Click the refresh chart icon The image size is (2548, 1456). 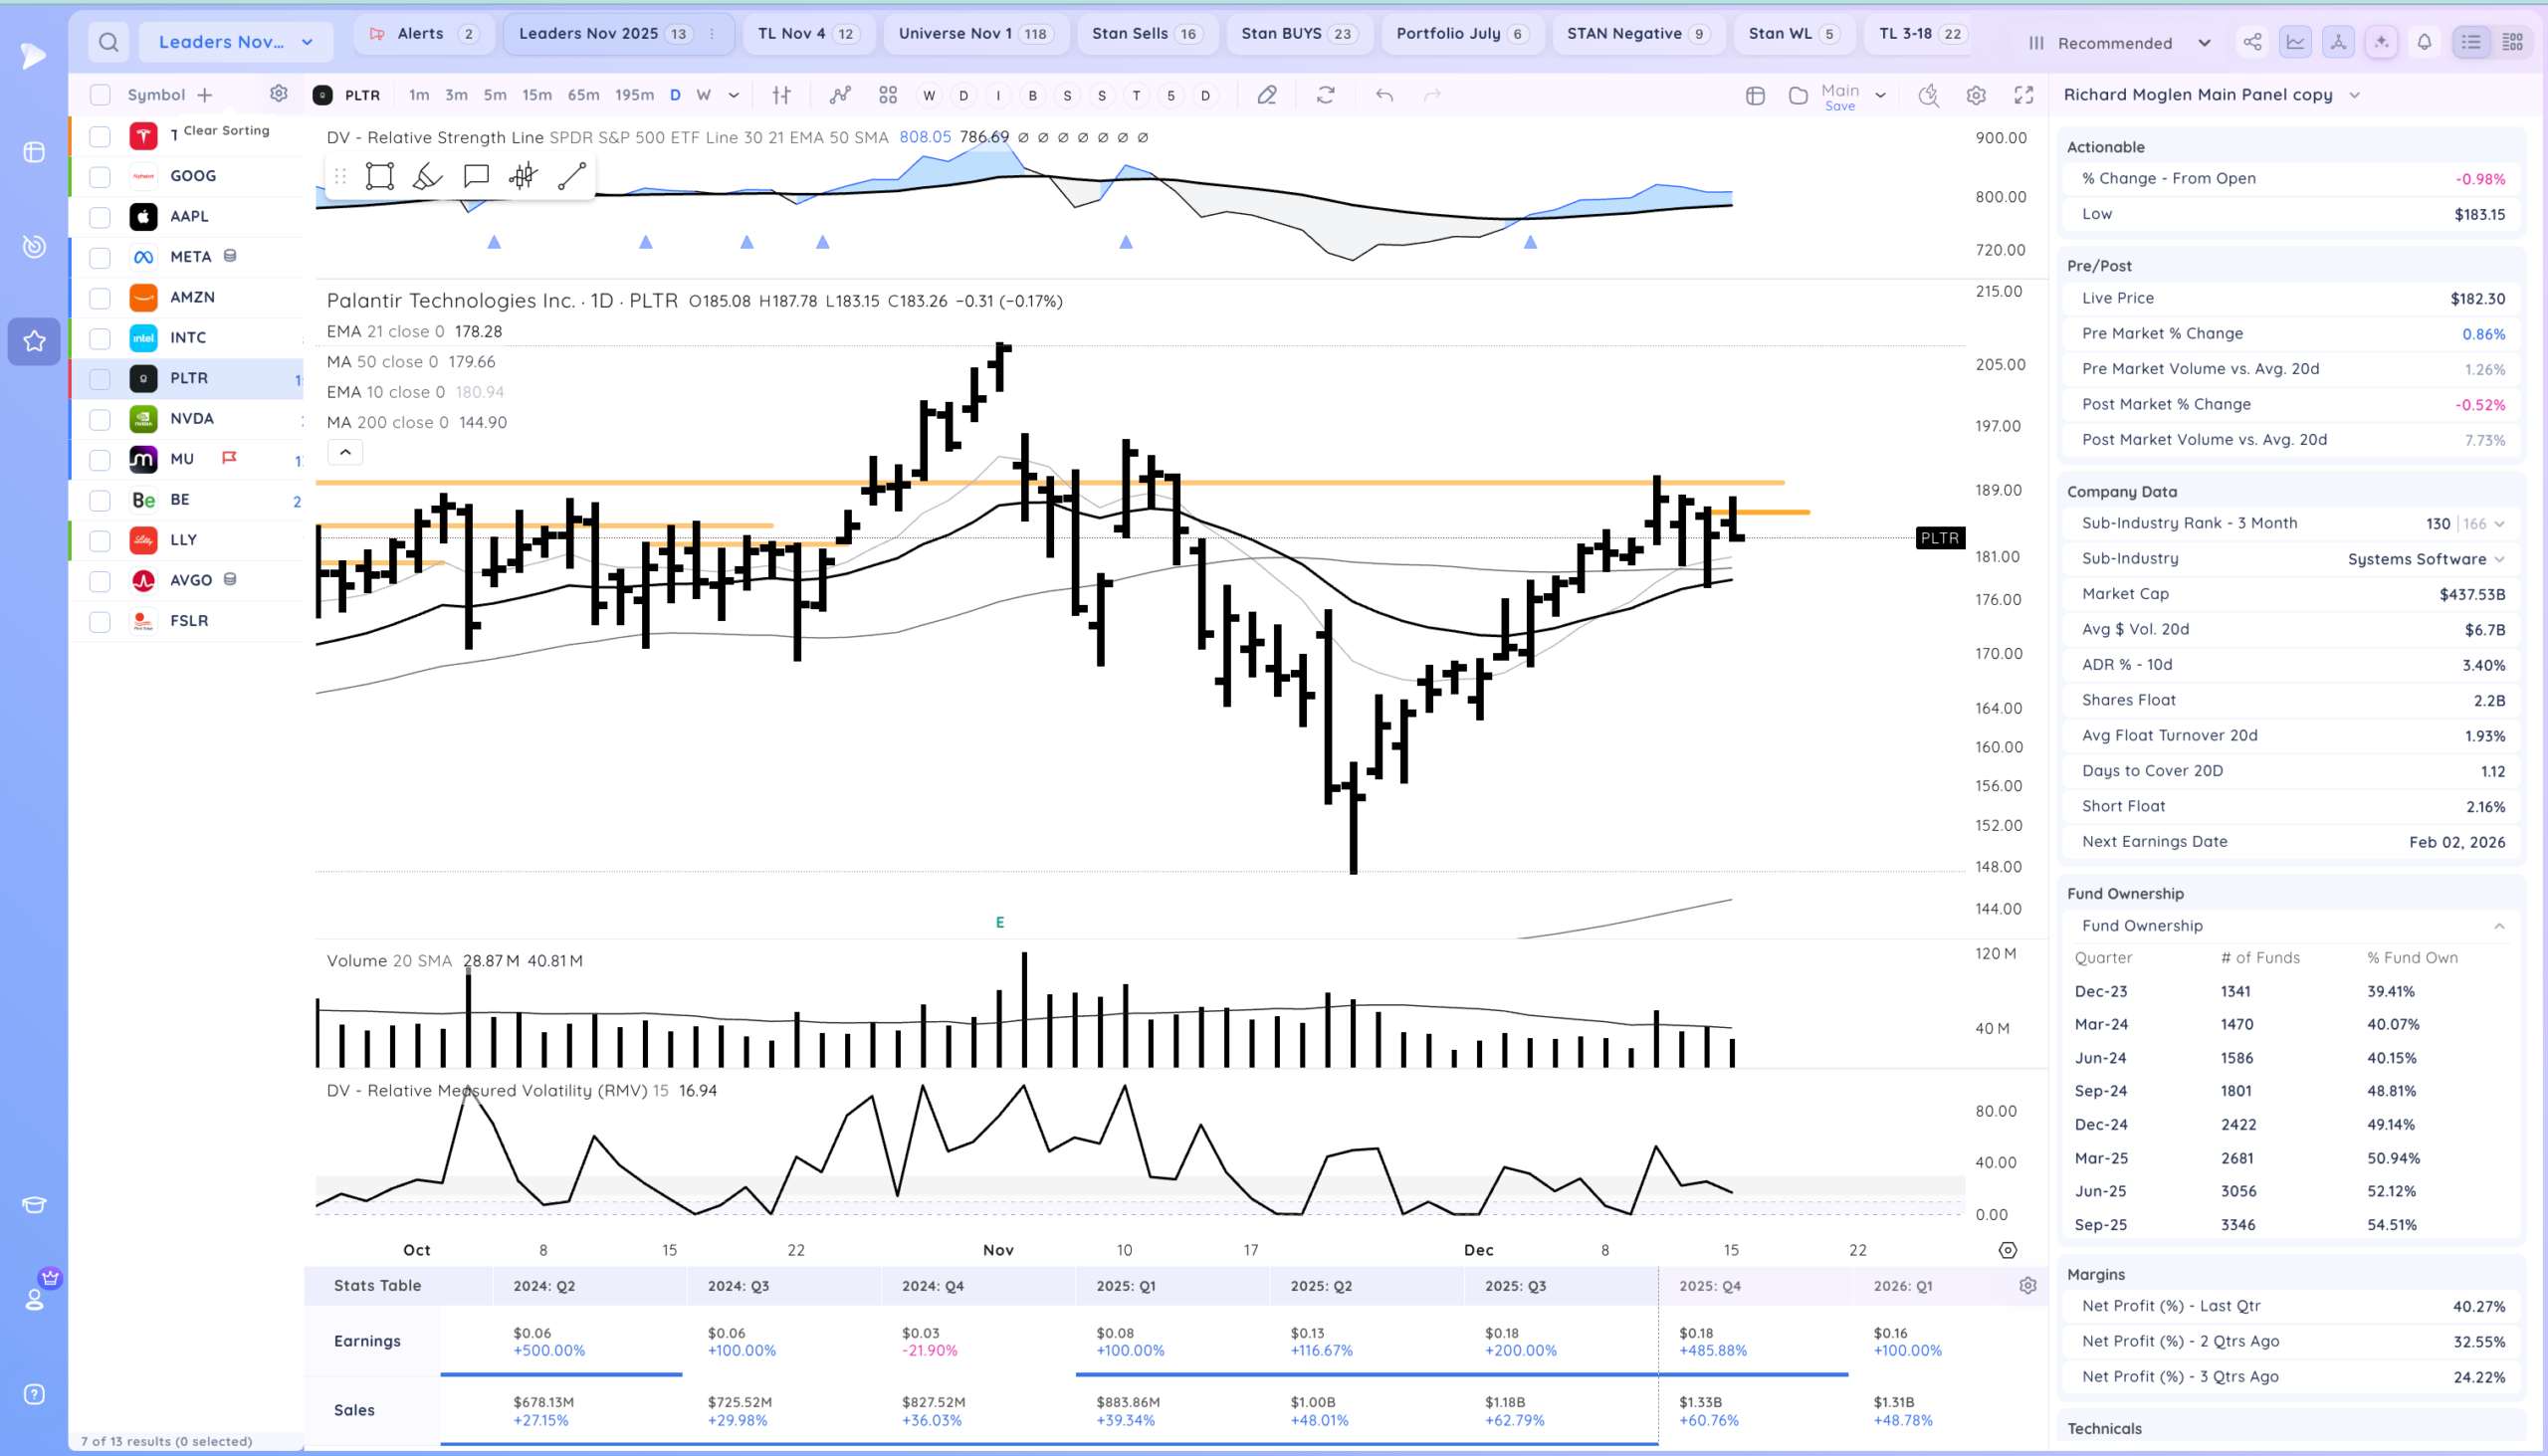click(x=1325, y=95)
